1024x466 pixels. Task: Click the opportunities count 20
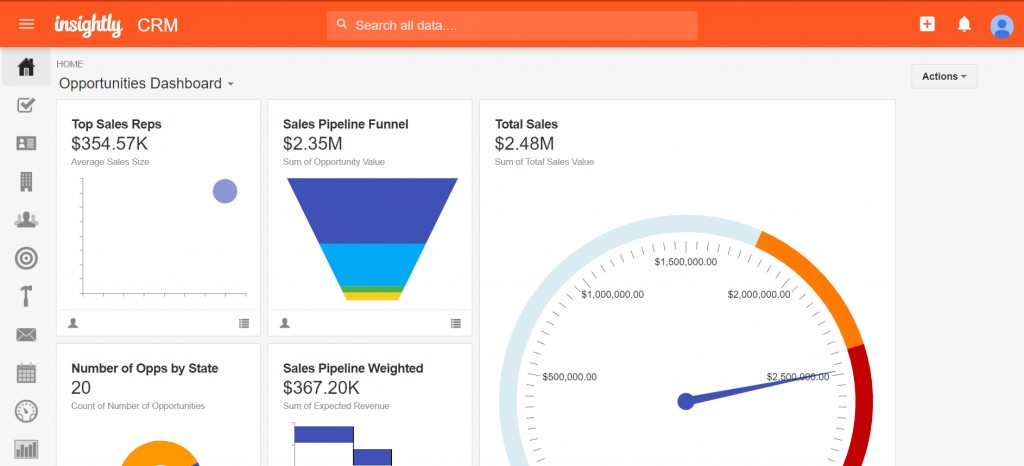point(81,388)
